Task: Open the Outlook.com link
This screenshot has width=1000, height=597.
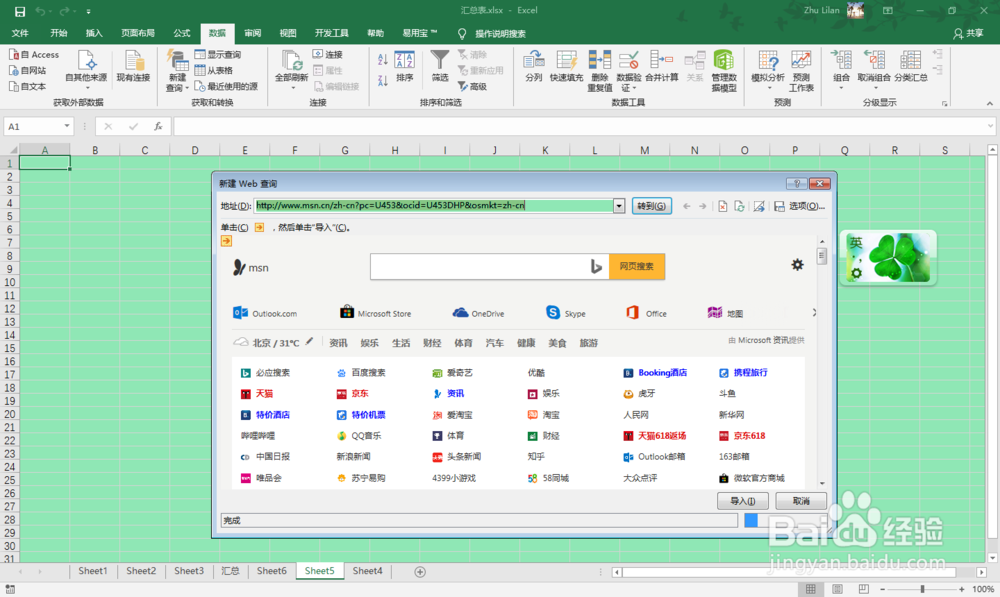Action: pyautogui.click(x=265, y=313)
